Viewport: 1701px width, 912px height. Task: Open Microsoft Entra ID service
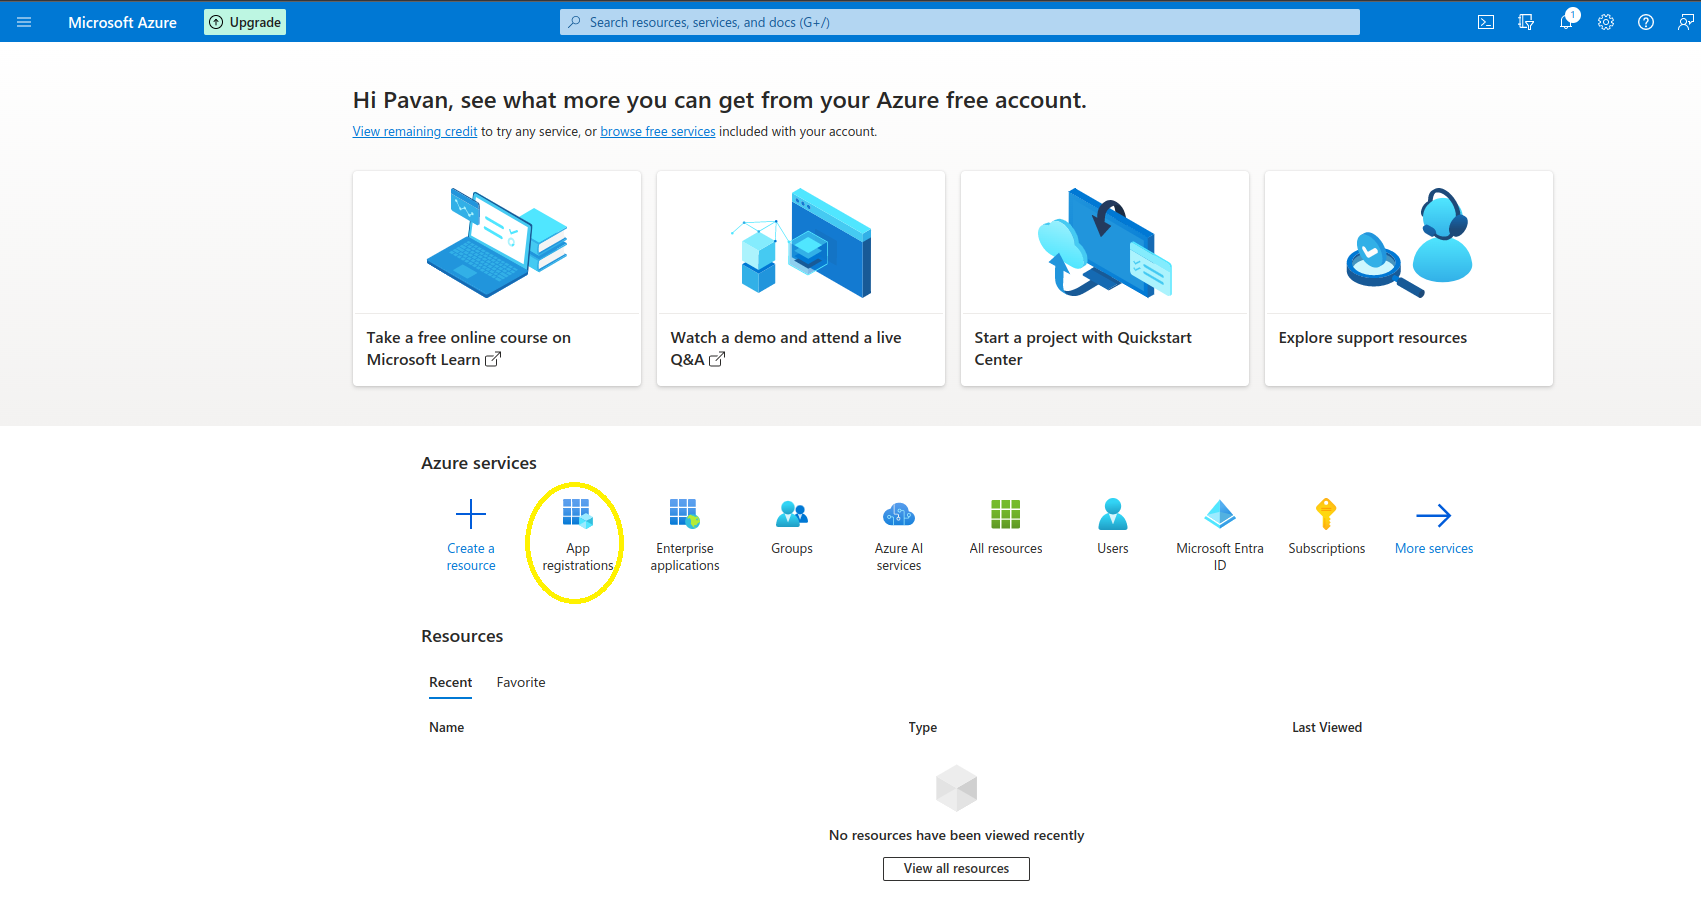click(1220, 535)
